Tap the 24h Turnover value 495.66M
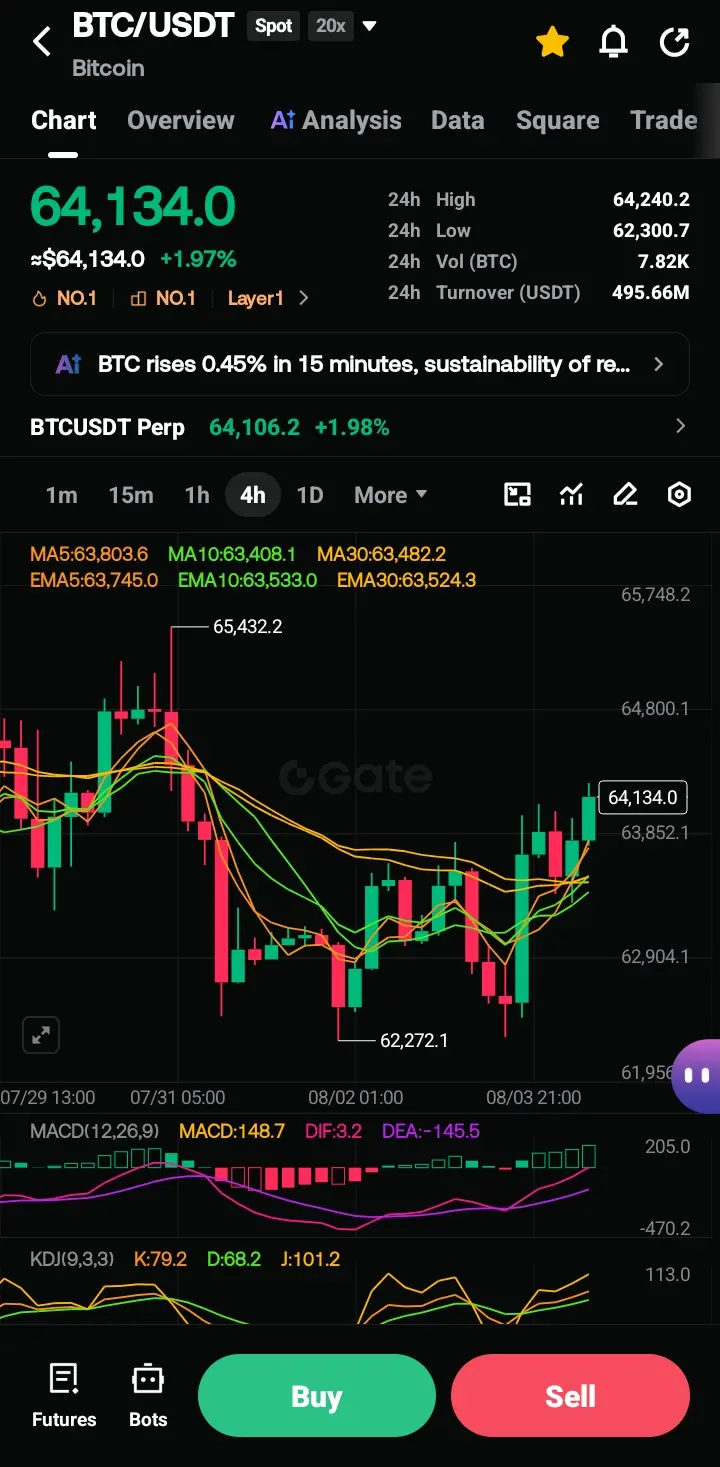 pyautogui.click(x=650, y=293)
